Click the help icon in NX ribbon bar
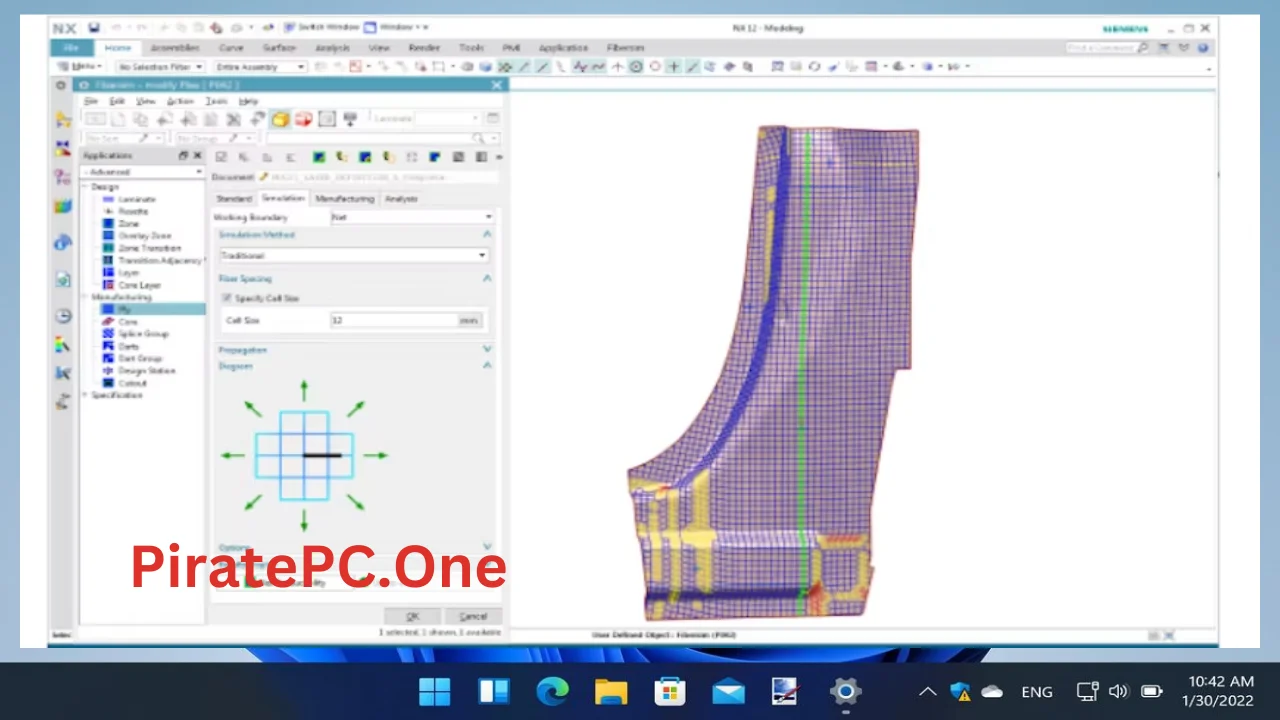The height and width of the screenshot is (720, 1280). point(1203,47)
